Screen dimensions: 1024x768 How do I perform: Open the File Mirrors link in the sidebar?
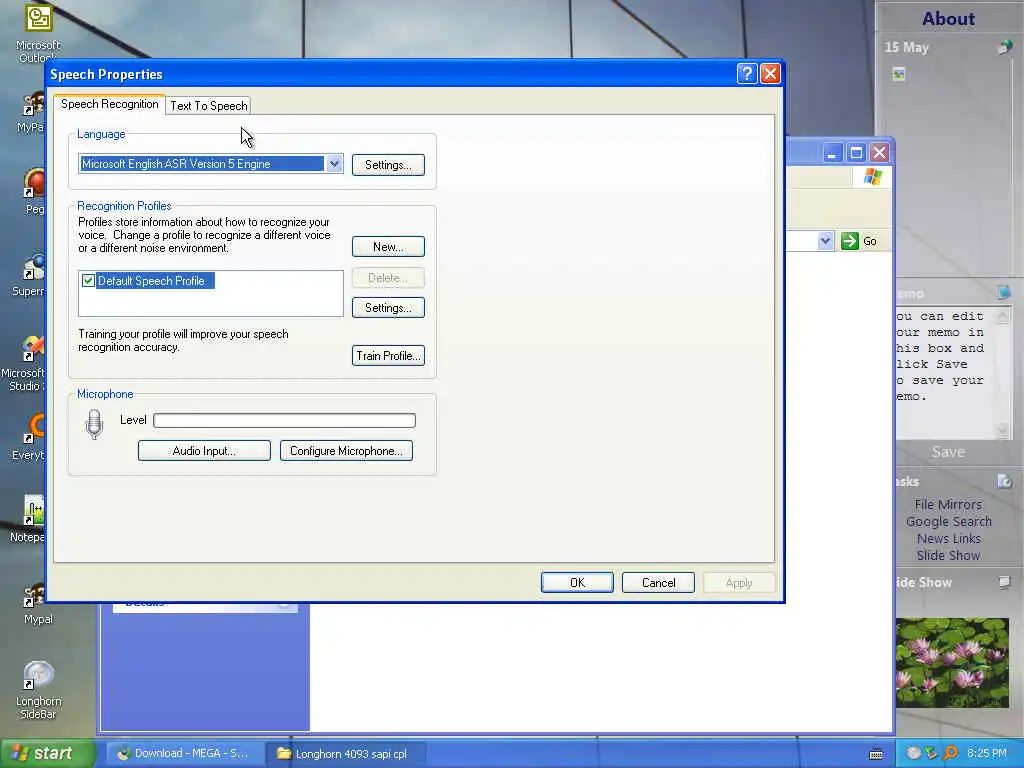pos(948,504)
